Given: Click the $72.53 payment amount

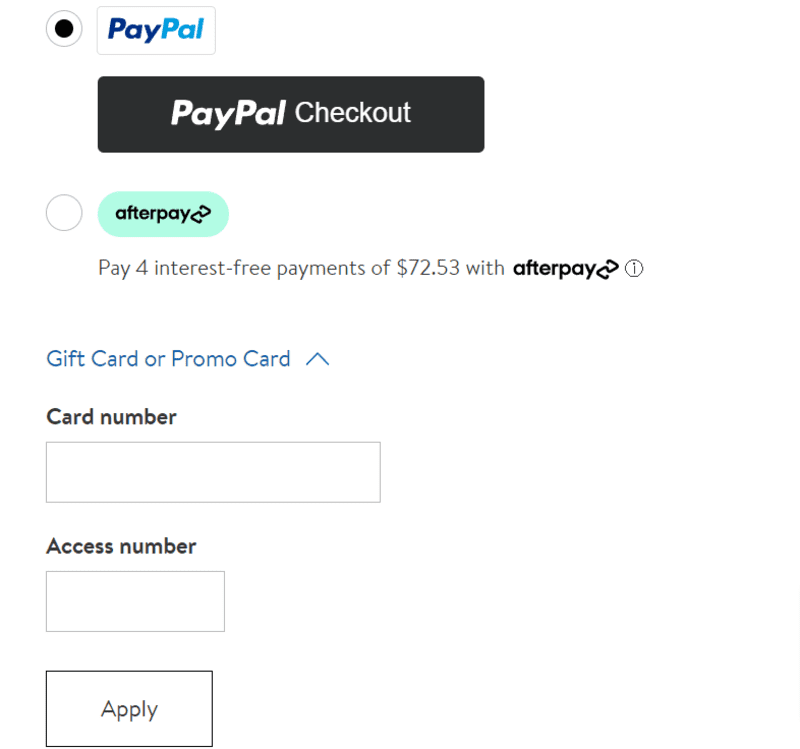Looking at the screenshot, I should [428, 268].
